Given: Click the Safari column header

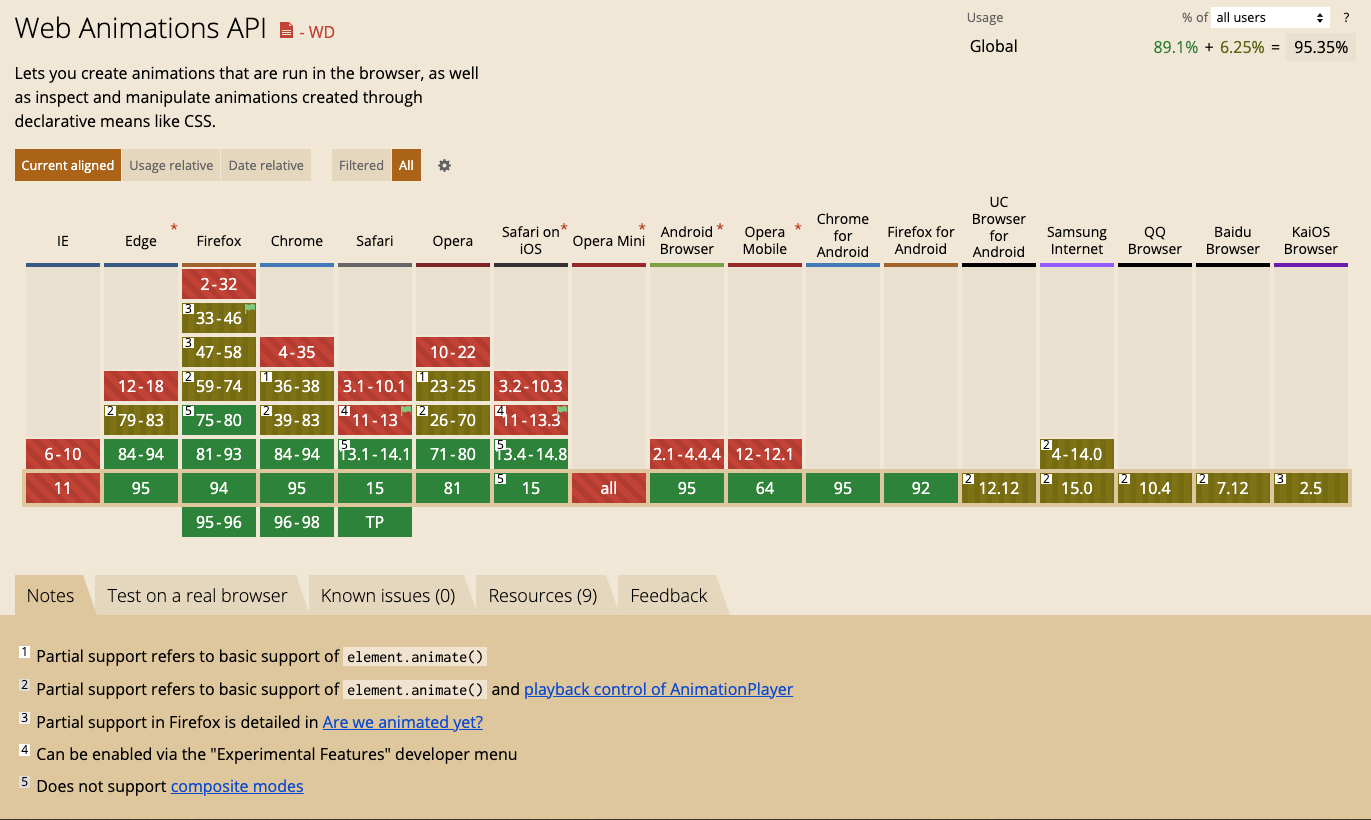Looking at the screenshot, I should coord(375,241).
